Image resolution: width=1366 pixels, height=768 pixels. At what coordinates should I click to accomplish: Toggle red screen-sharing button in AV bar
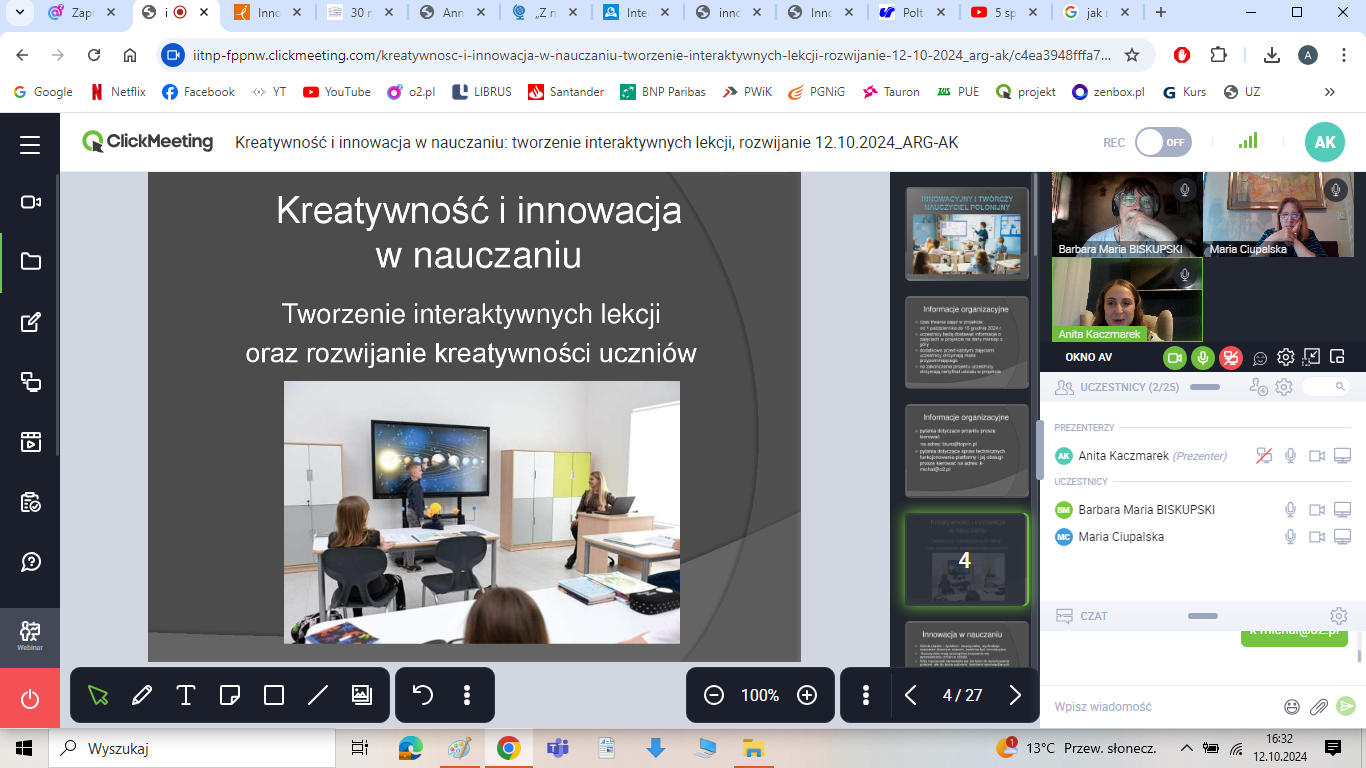tap(1231, 358)
